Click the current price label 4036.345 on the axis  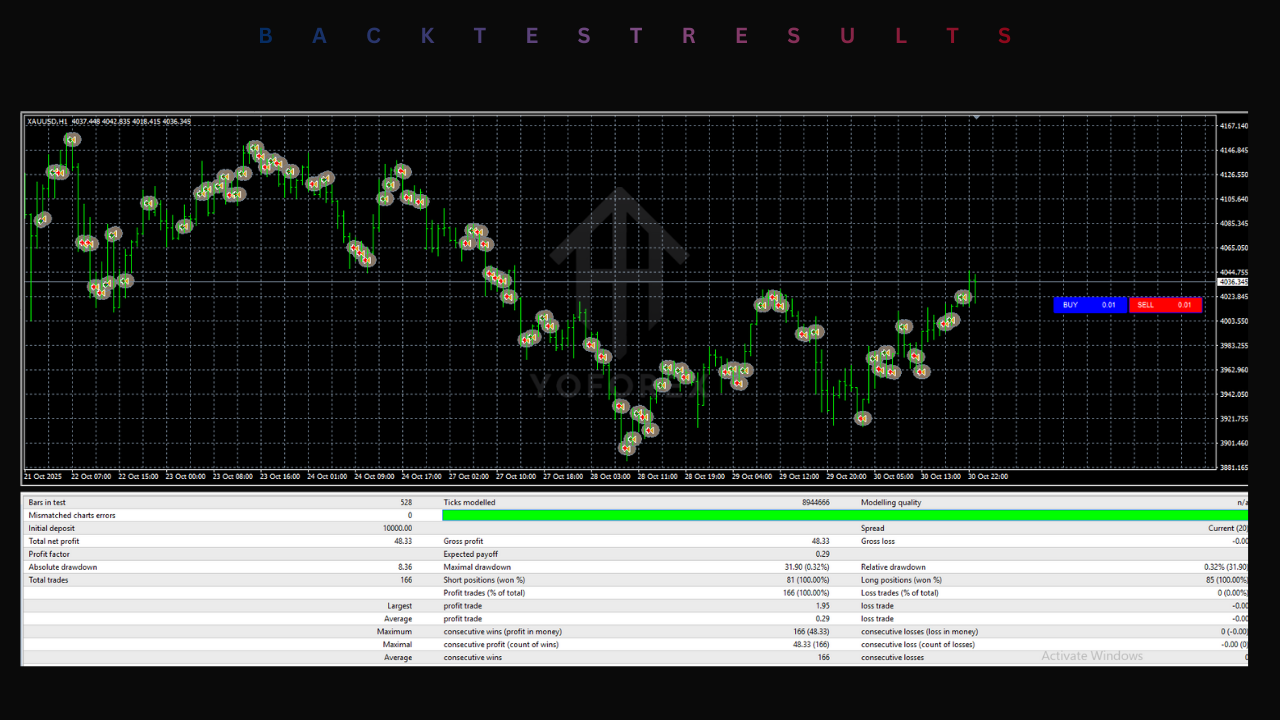click(x=1234, y=282)
